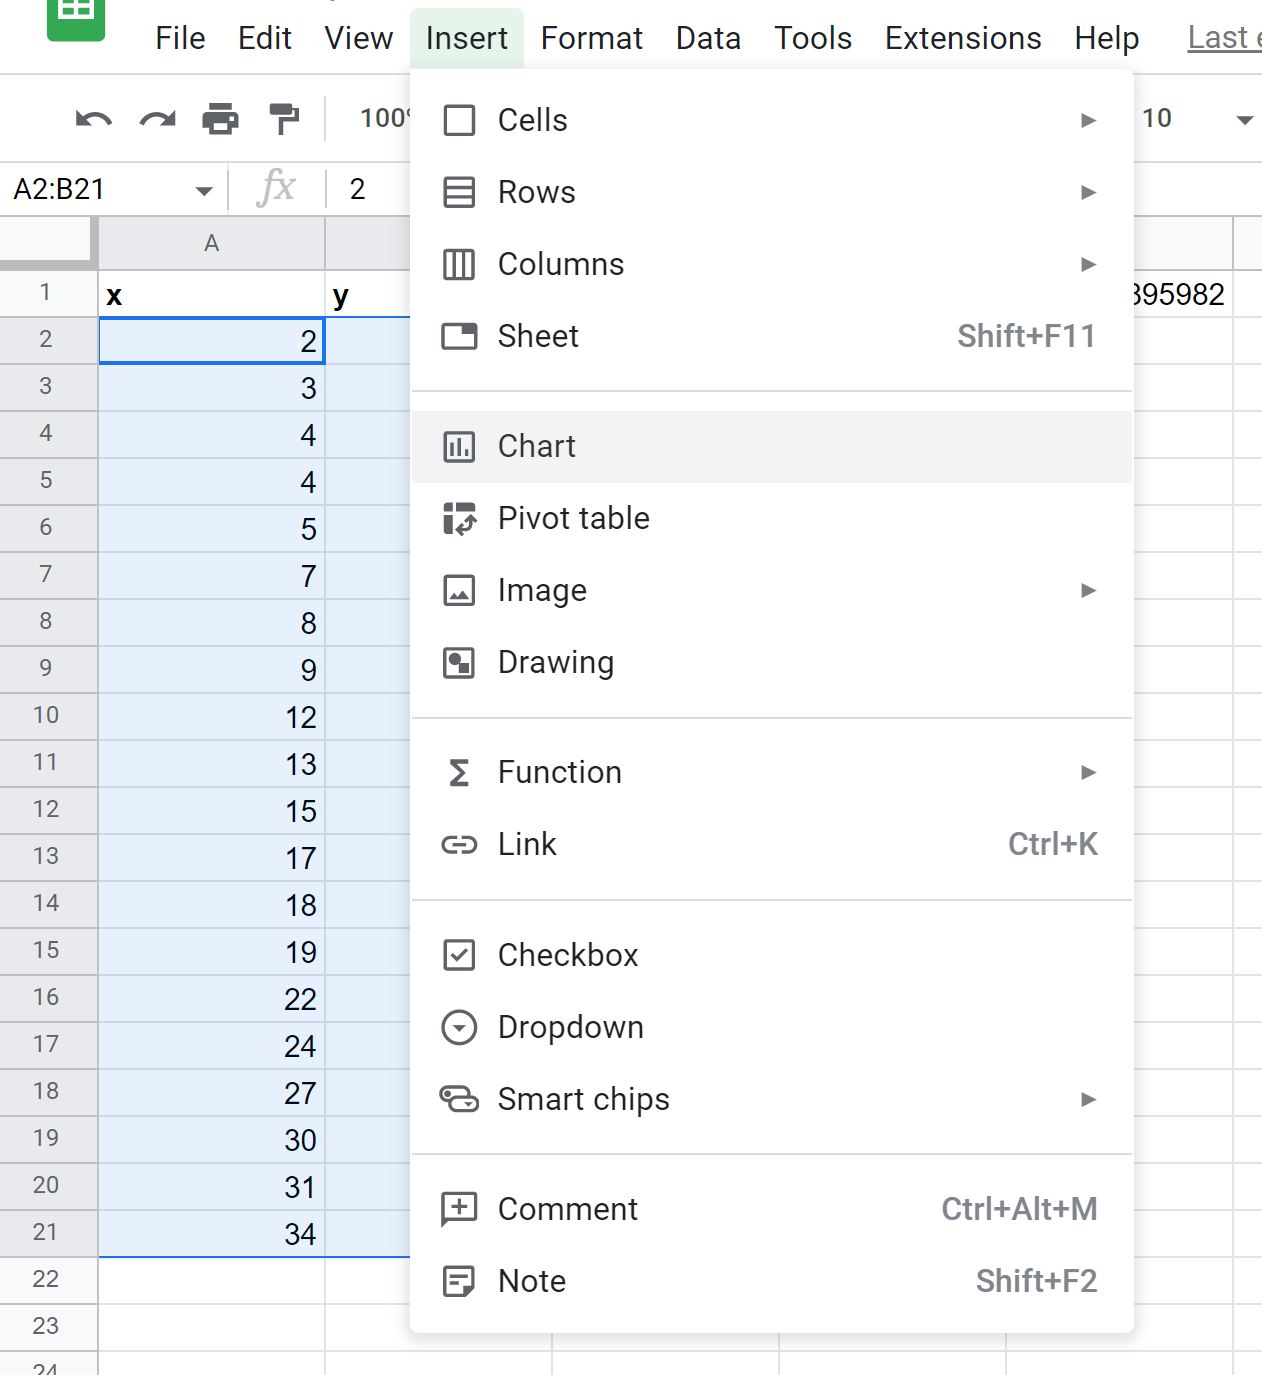Viewport: 1262px width, 1375px height.
Task: Click the Cells icon in Insert menu
Action: [x=459, y=120]
